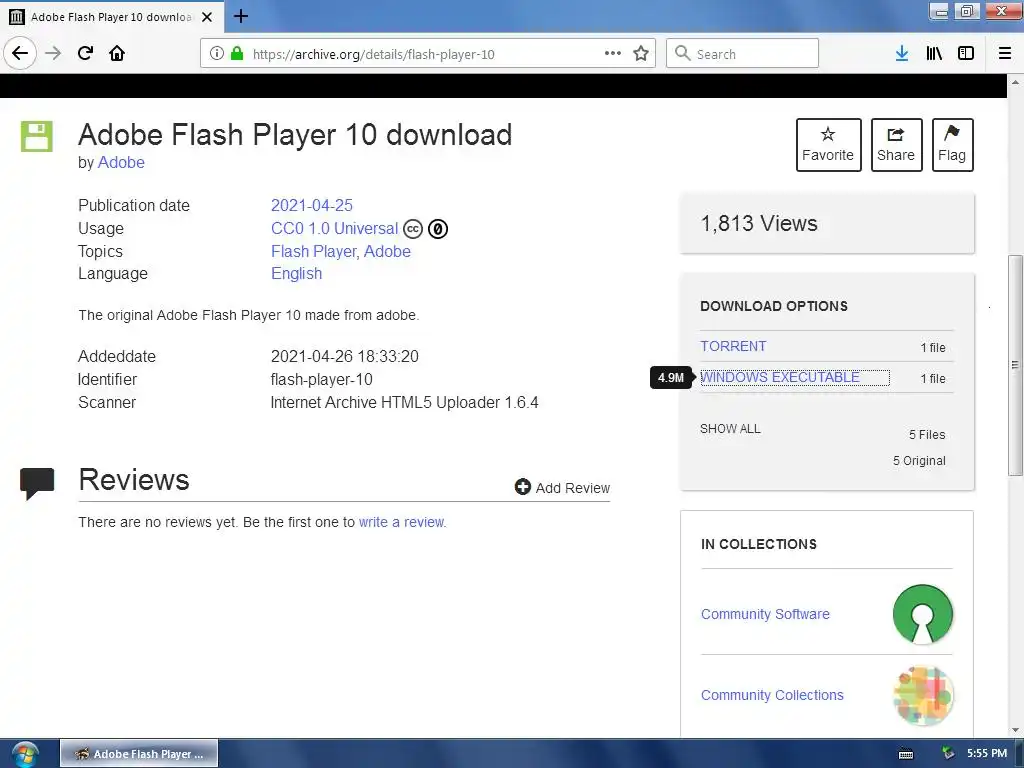Go back to the previous page
Viewport: 1024px width, 768px height.
20,53
